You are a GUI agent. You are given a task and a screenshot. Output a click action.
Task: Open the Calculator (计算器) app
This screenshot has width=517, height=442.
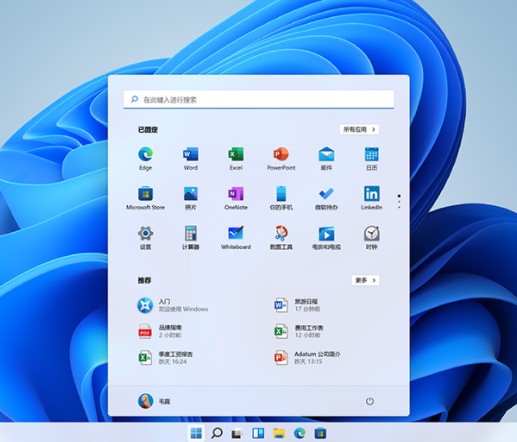tap(191, 237)
